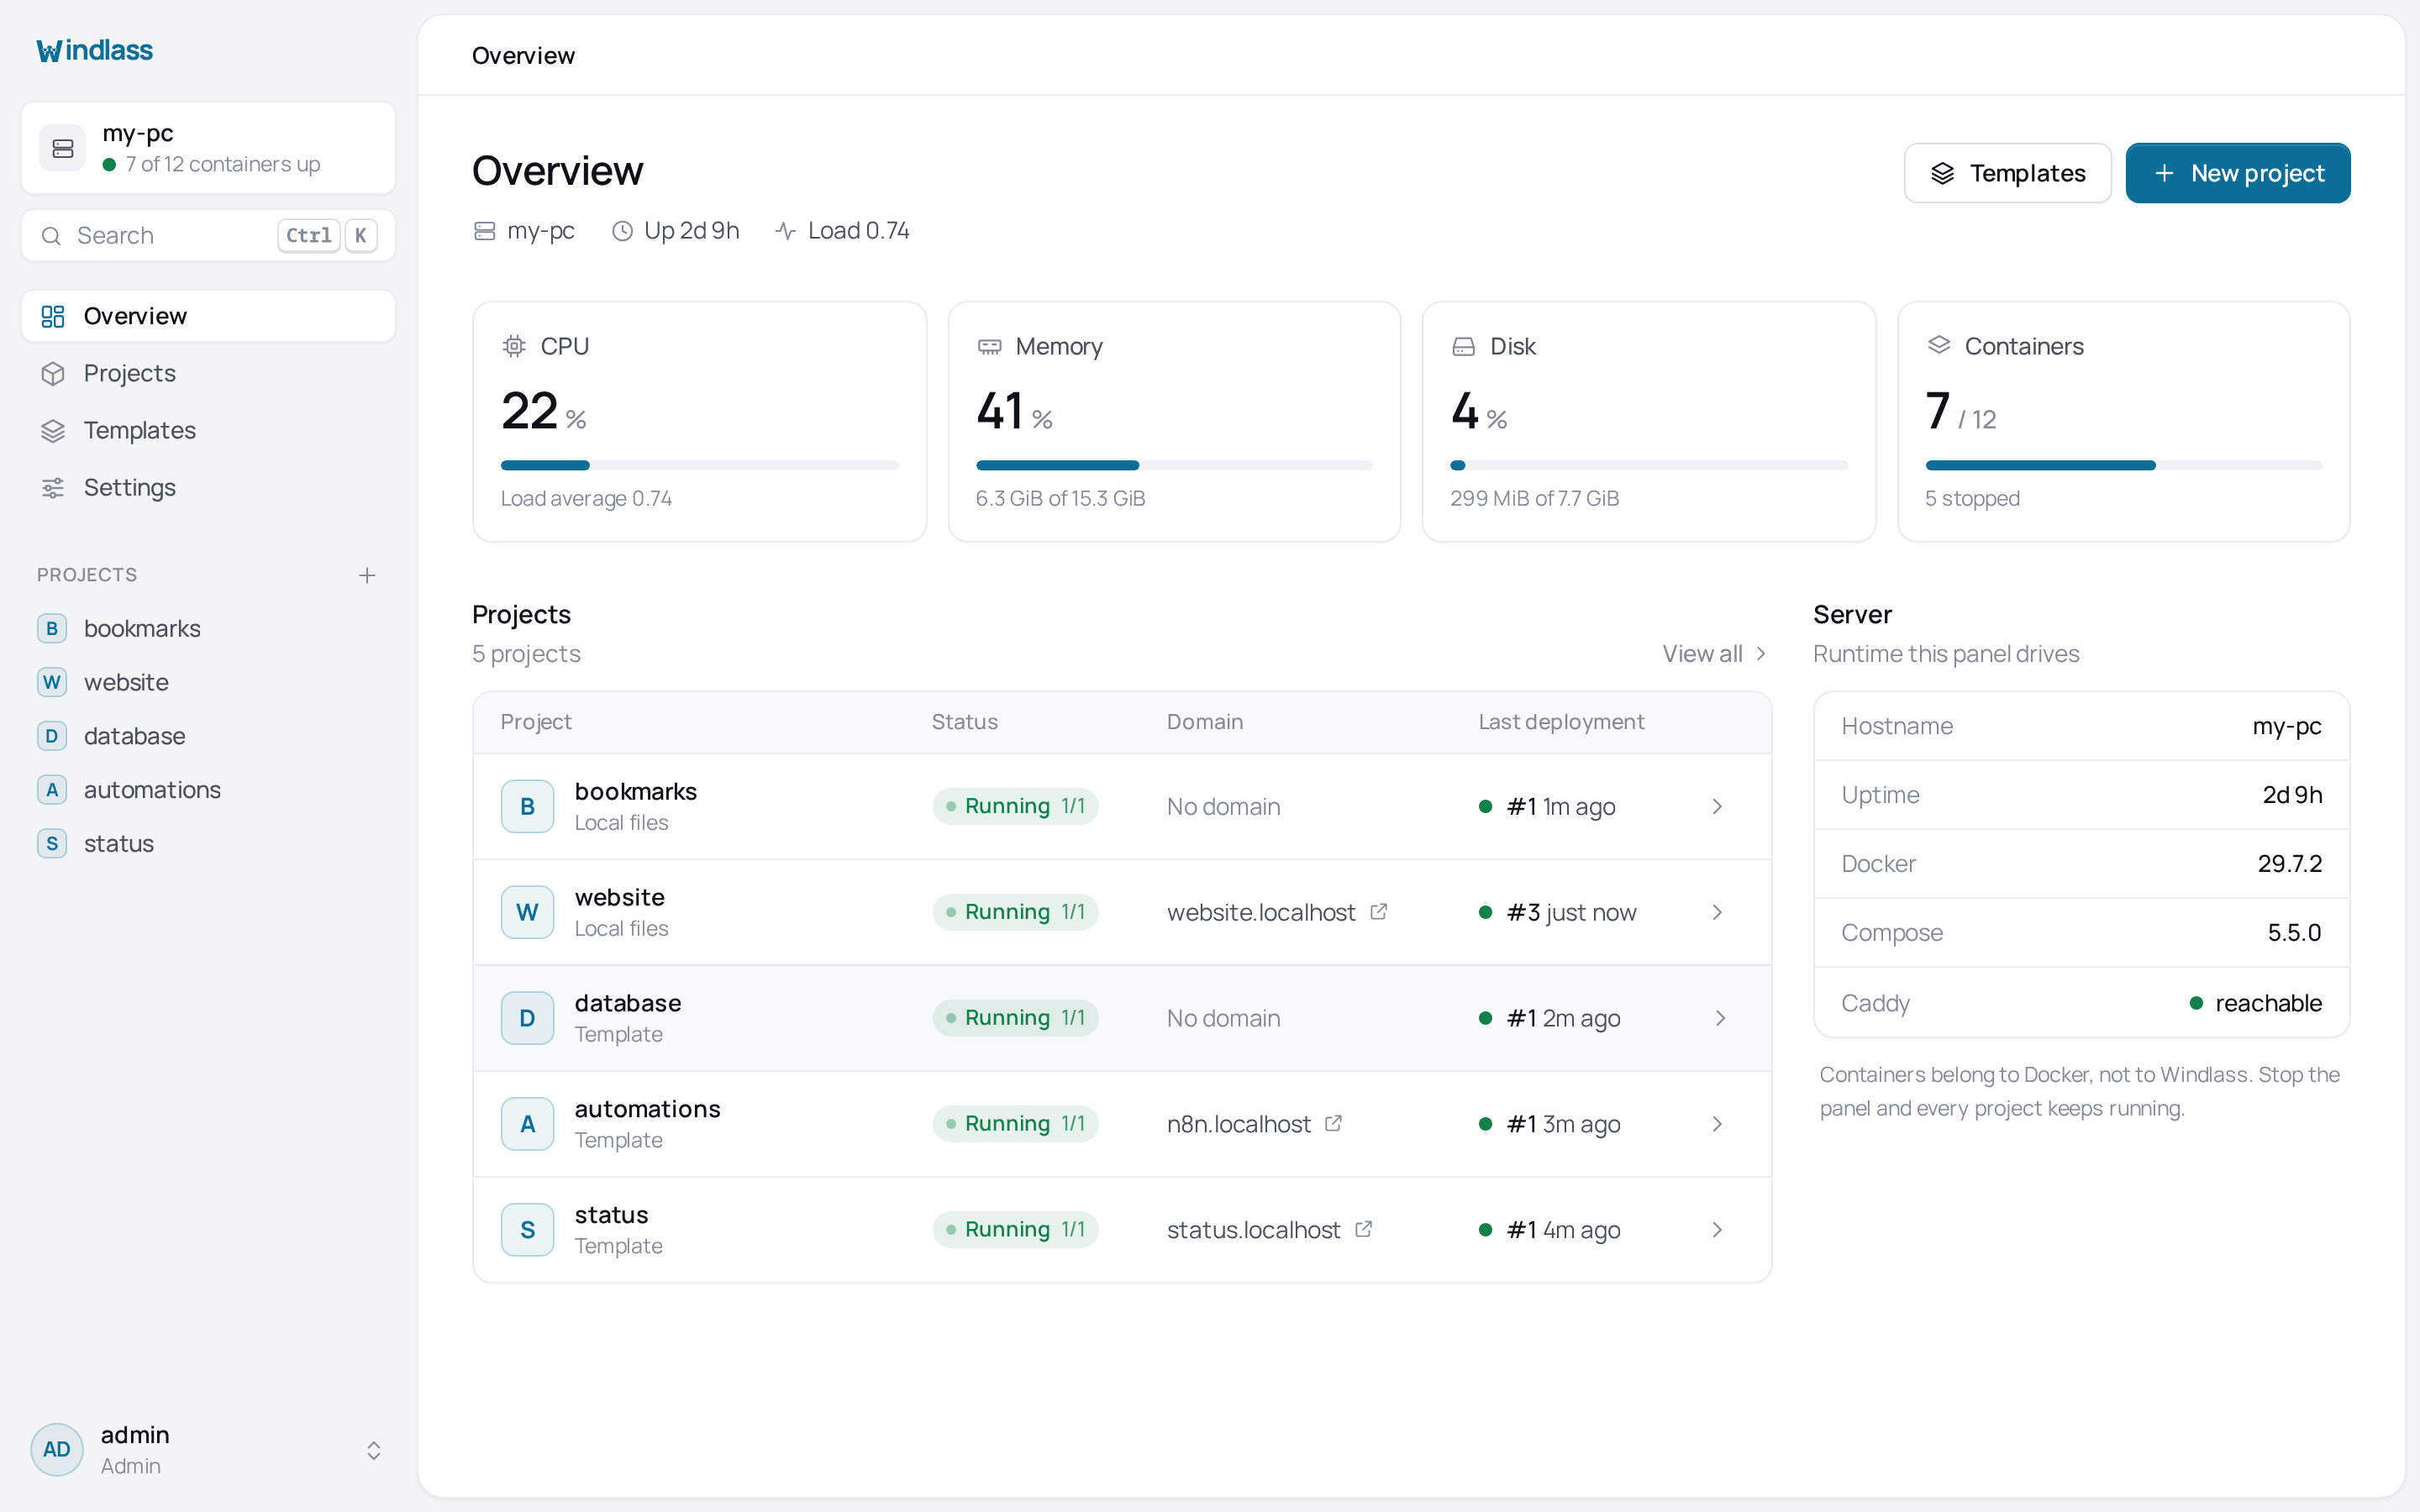
Task: Expand the admin account menu chevron
Action: [374, 1450]
